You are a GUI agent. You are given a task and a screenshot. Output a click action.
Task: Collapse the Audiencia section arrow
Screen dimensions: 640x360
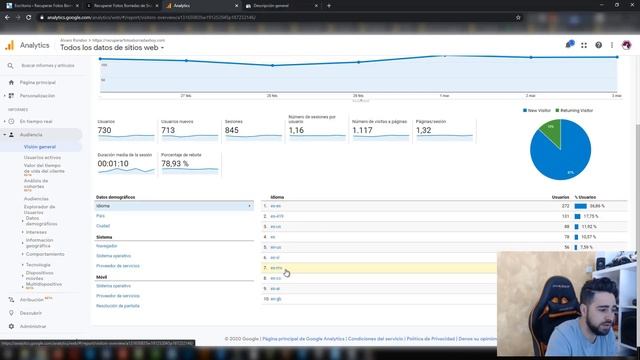coord(4,134)
